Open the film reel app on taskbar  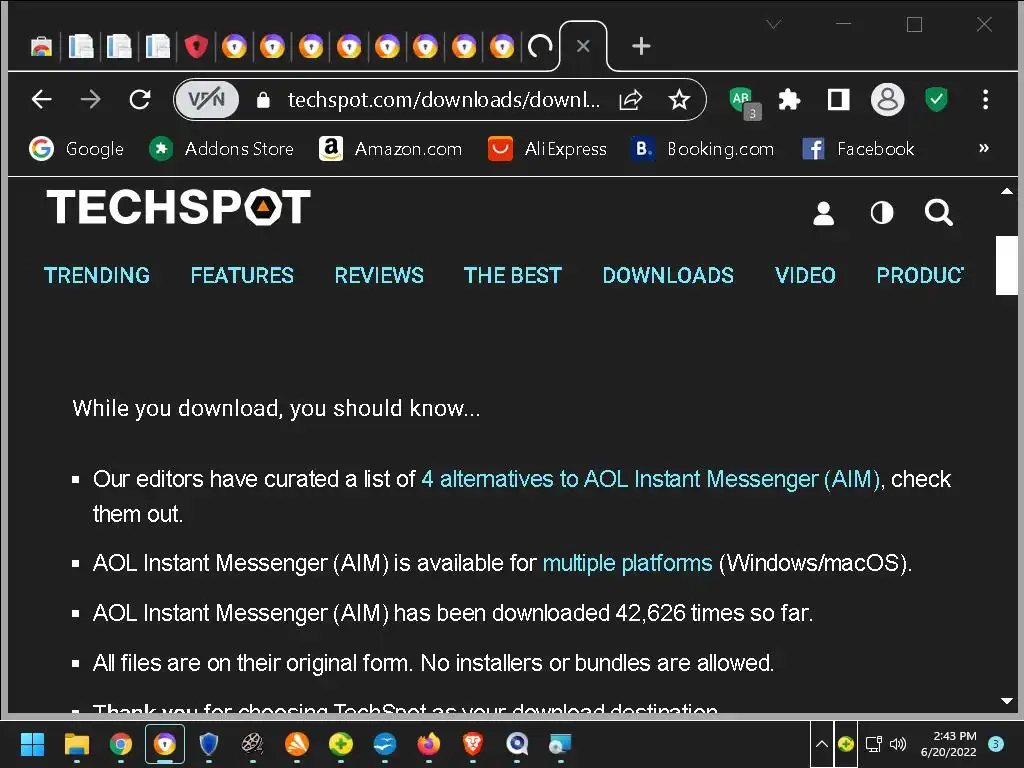pyautogui.click(x=253, y=744)
